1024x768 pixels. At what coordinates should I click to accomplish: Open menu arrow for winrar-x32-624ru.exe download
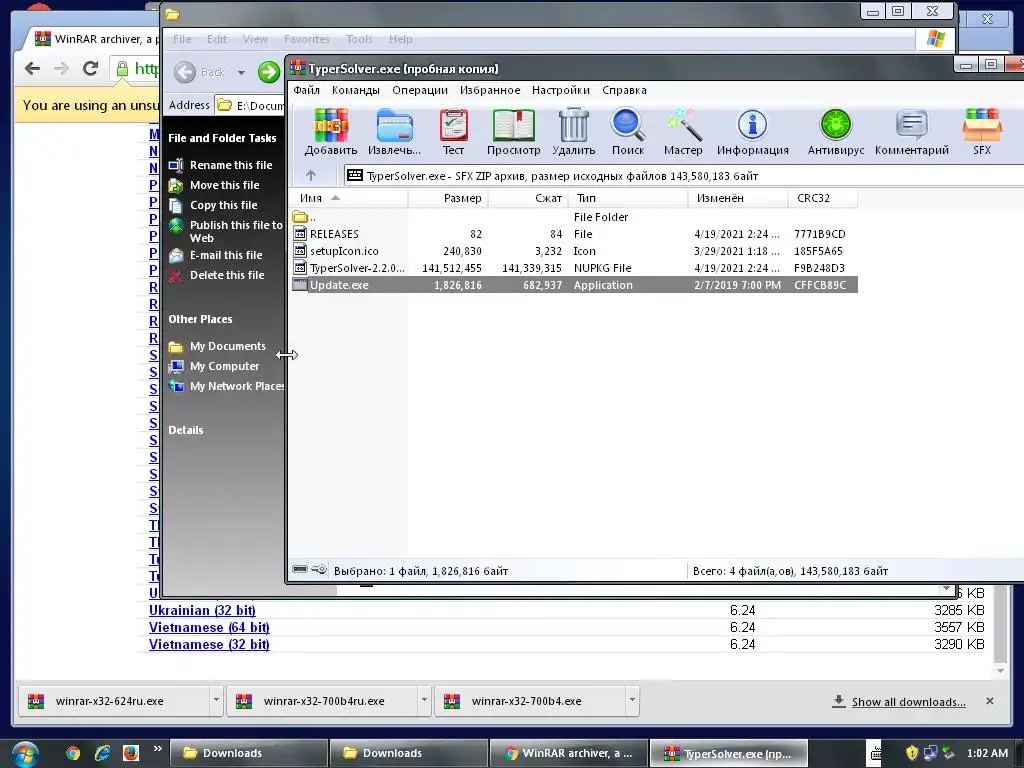[x=216, y=700]
